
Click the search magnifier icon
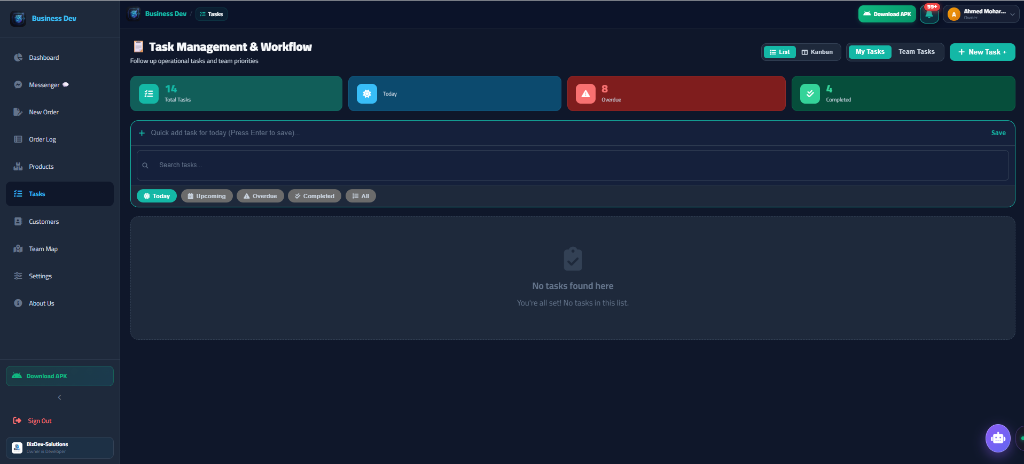coord(145,165)
